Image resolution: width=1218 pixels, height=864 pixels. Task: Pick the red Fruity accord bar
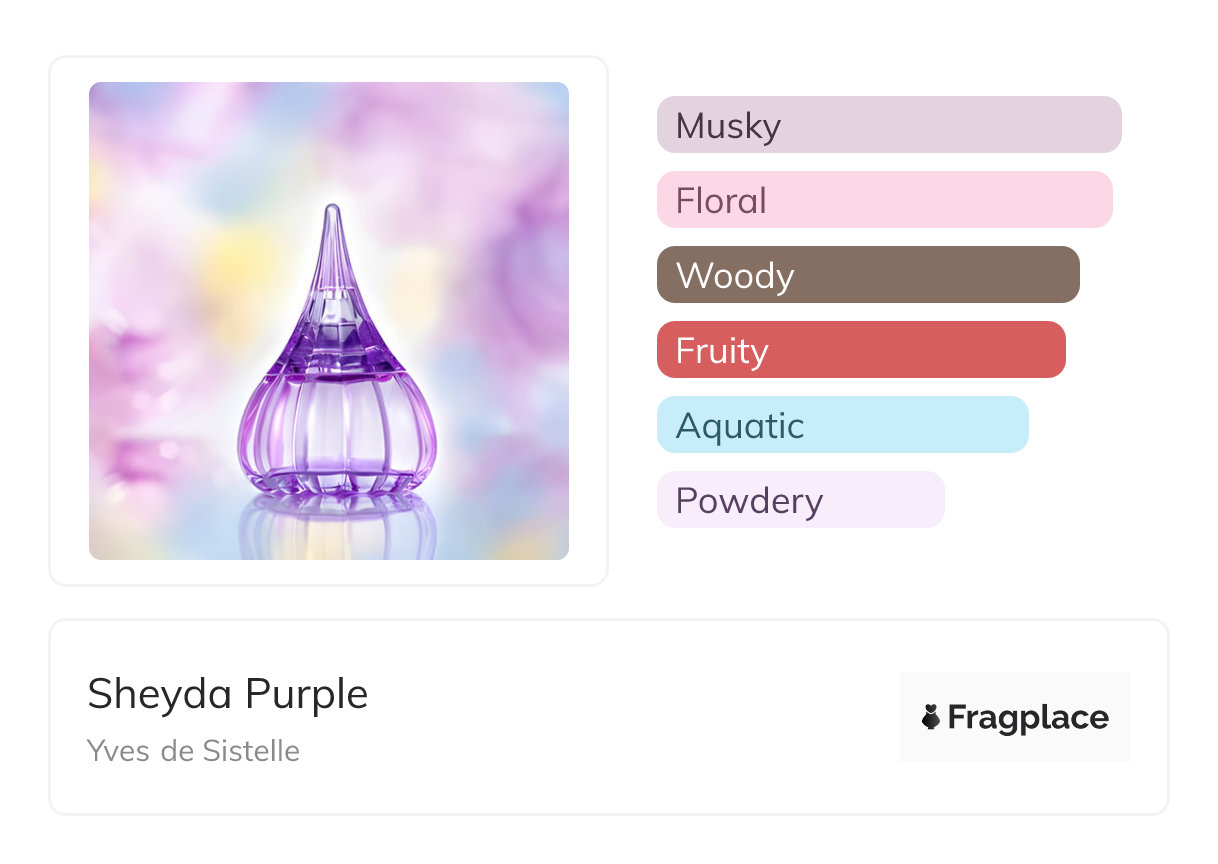[860, 350]
